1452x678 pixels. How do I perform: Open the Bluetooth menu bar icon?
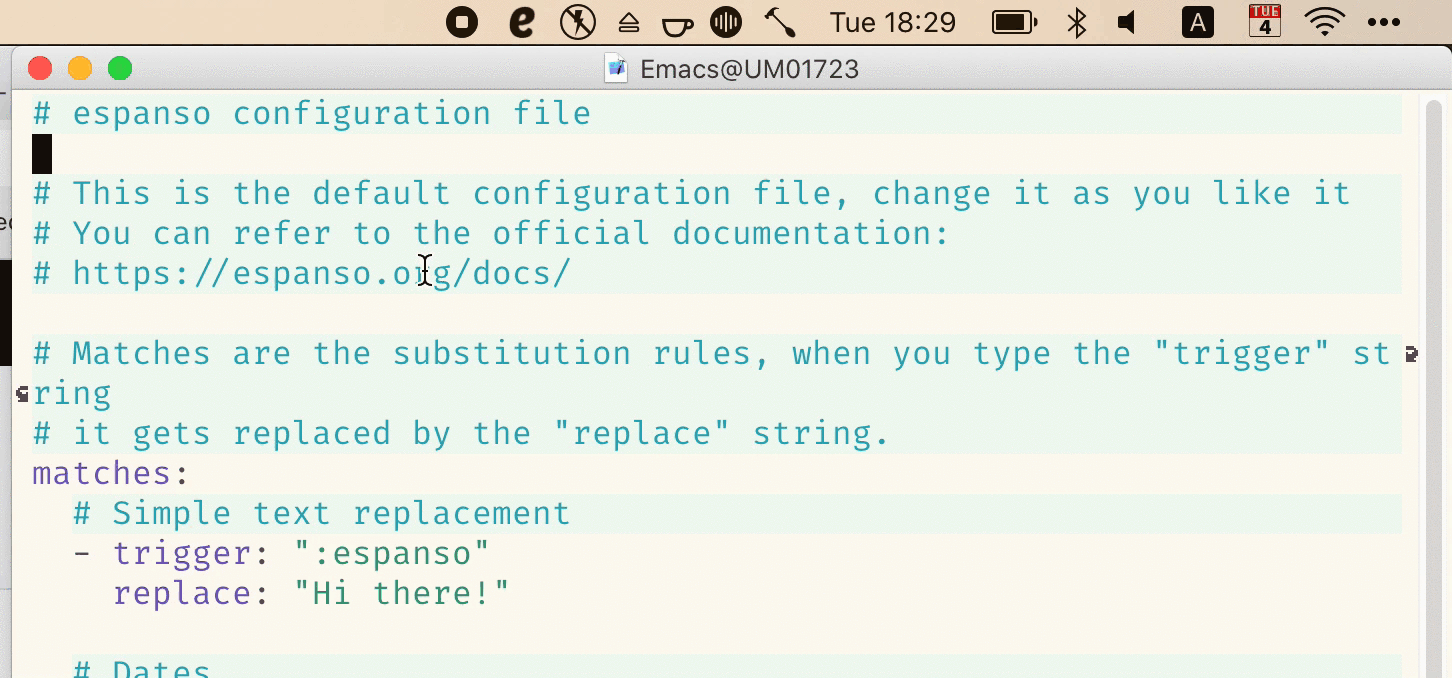pos(1077,21)
